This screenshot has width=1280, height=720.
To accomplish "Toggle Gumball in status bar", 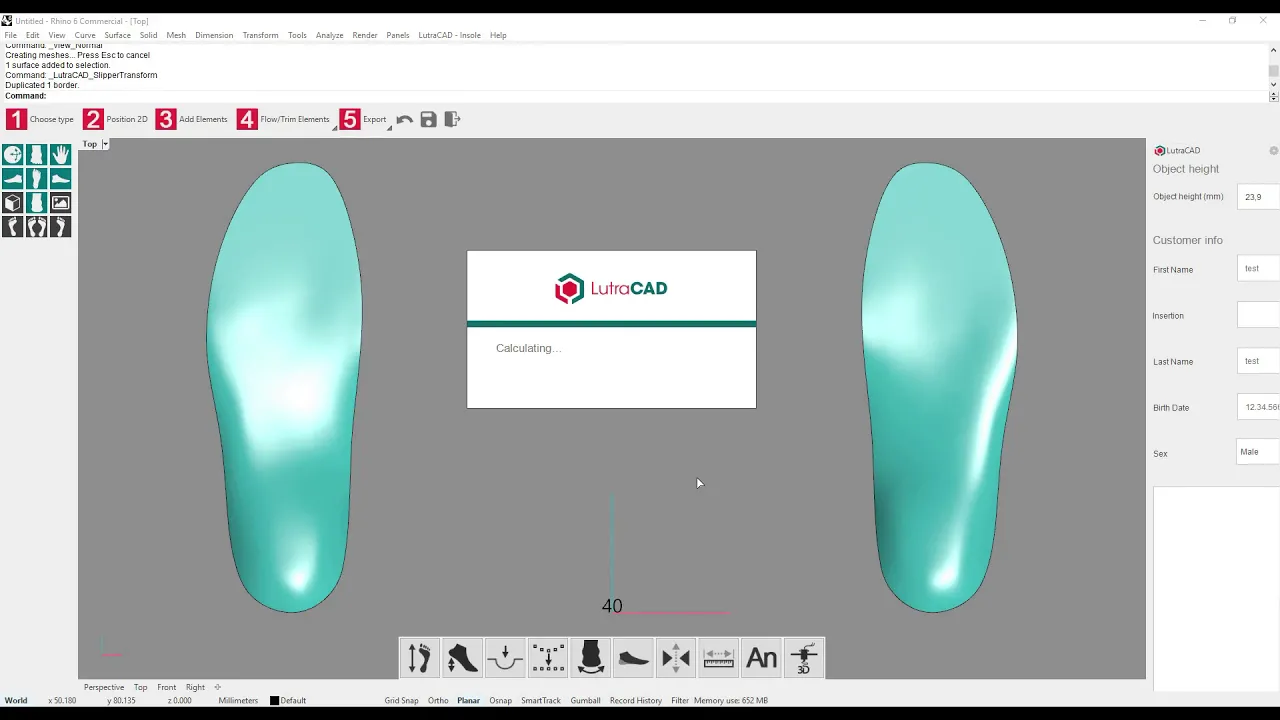I will click(585, 700).
